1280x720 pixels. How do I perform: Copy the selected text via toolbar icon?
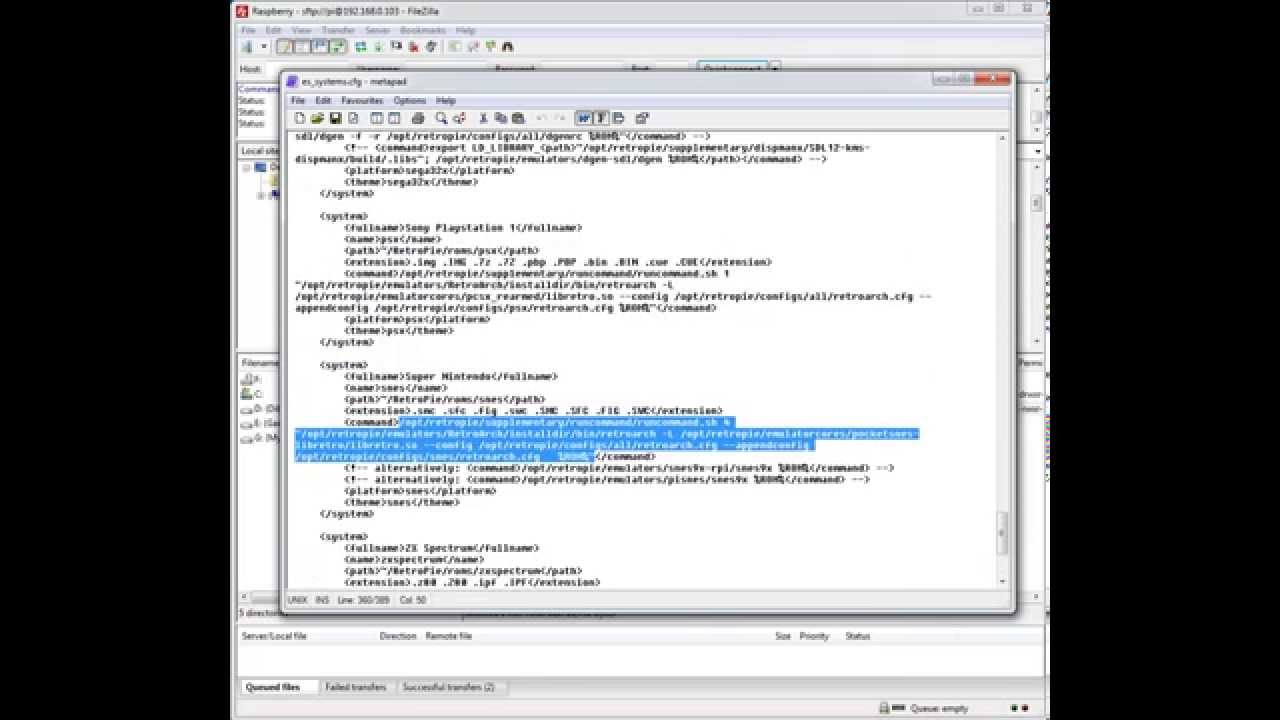pyautogui.click(x=500, y=118)
